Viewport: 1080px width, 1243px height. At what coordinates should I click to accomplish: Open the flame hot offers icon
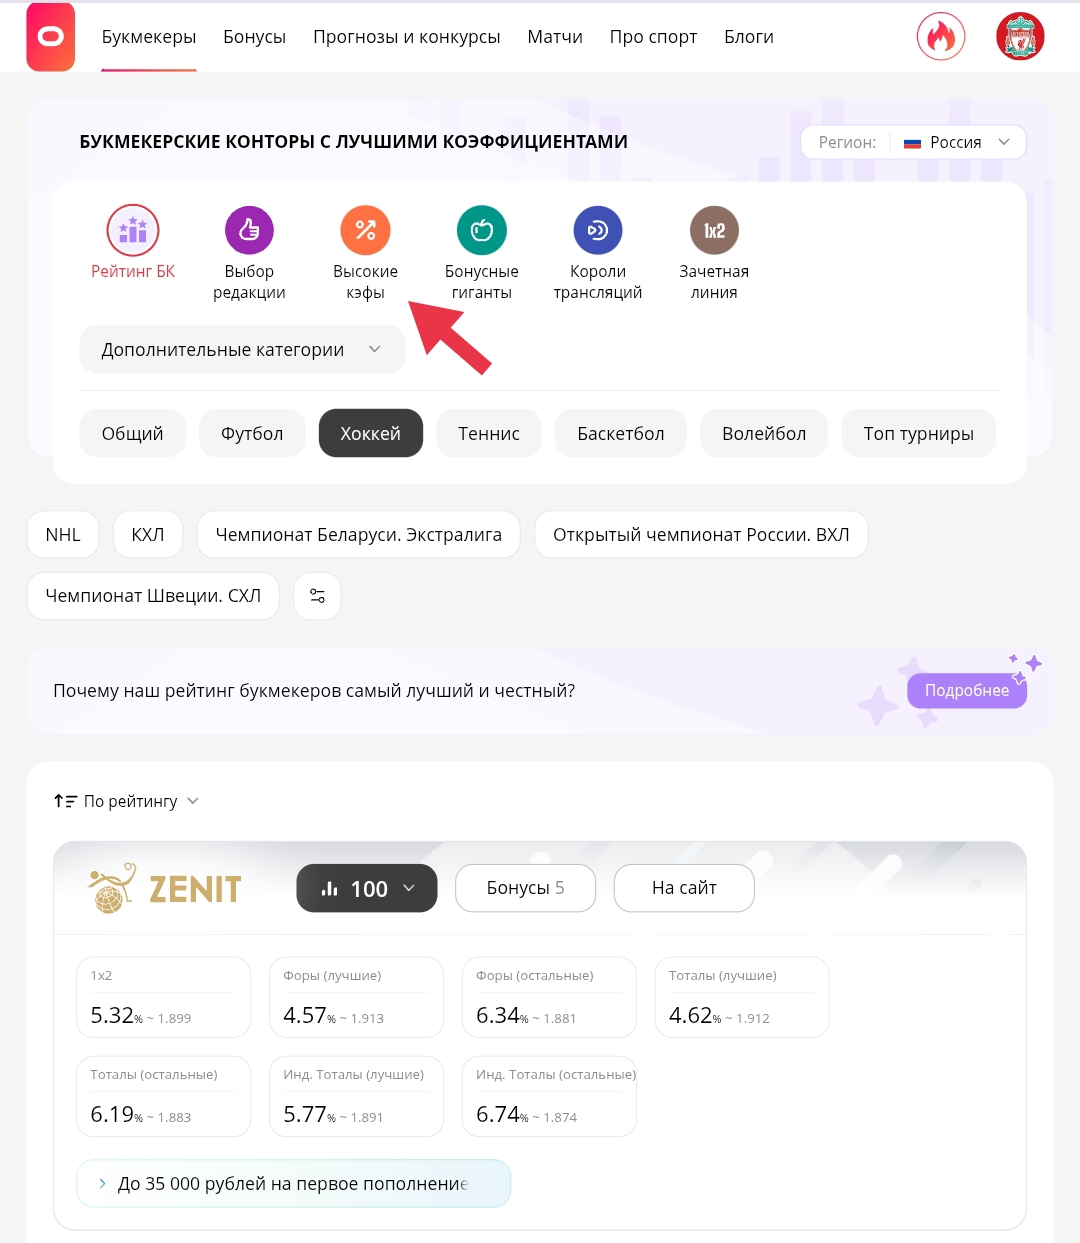[940, 37]
